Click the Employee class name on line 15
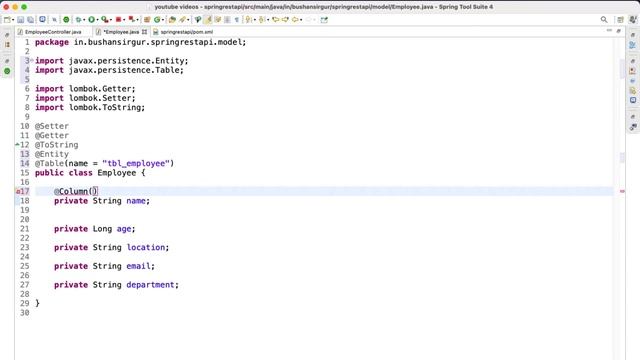 (116, 173)
